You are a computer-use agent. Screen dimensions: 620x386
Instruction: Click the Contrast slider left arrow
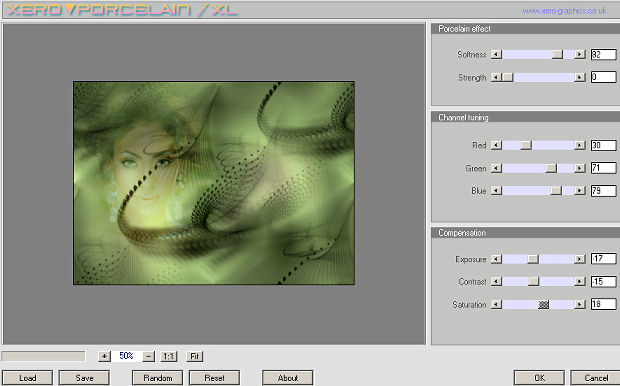pos(496,281)
